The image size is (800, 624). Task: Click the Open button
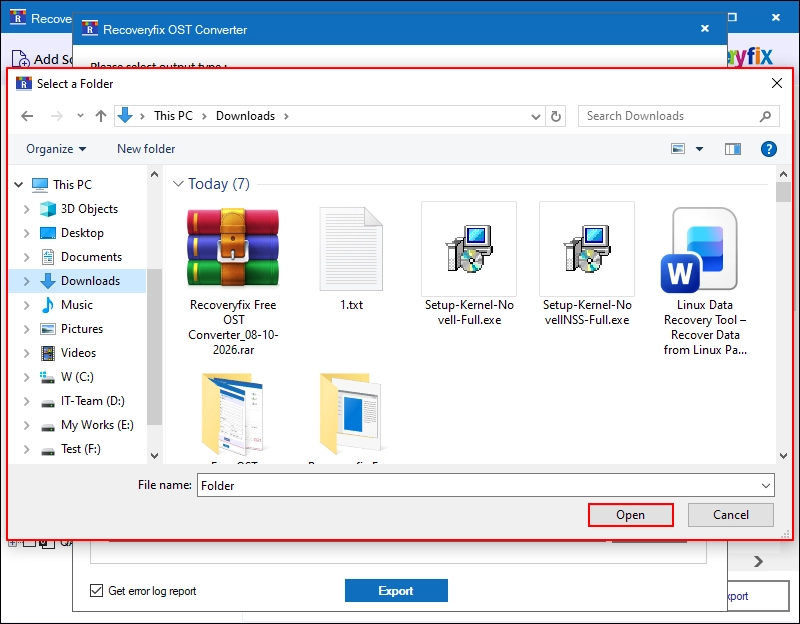click(x=631, y=515)
